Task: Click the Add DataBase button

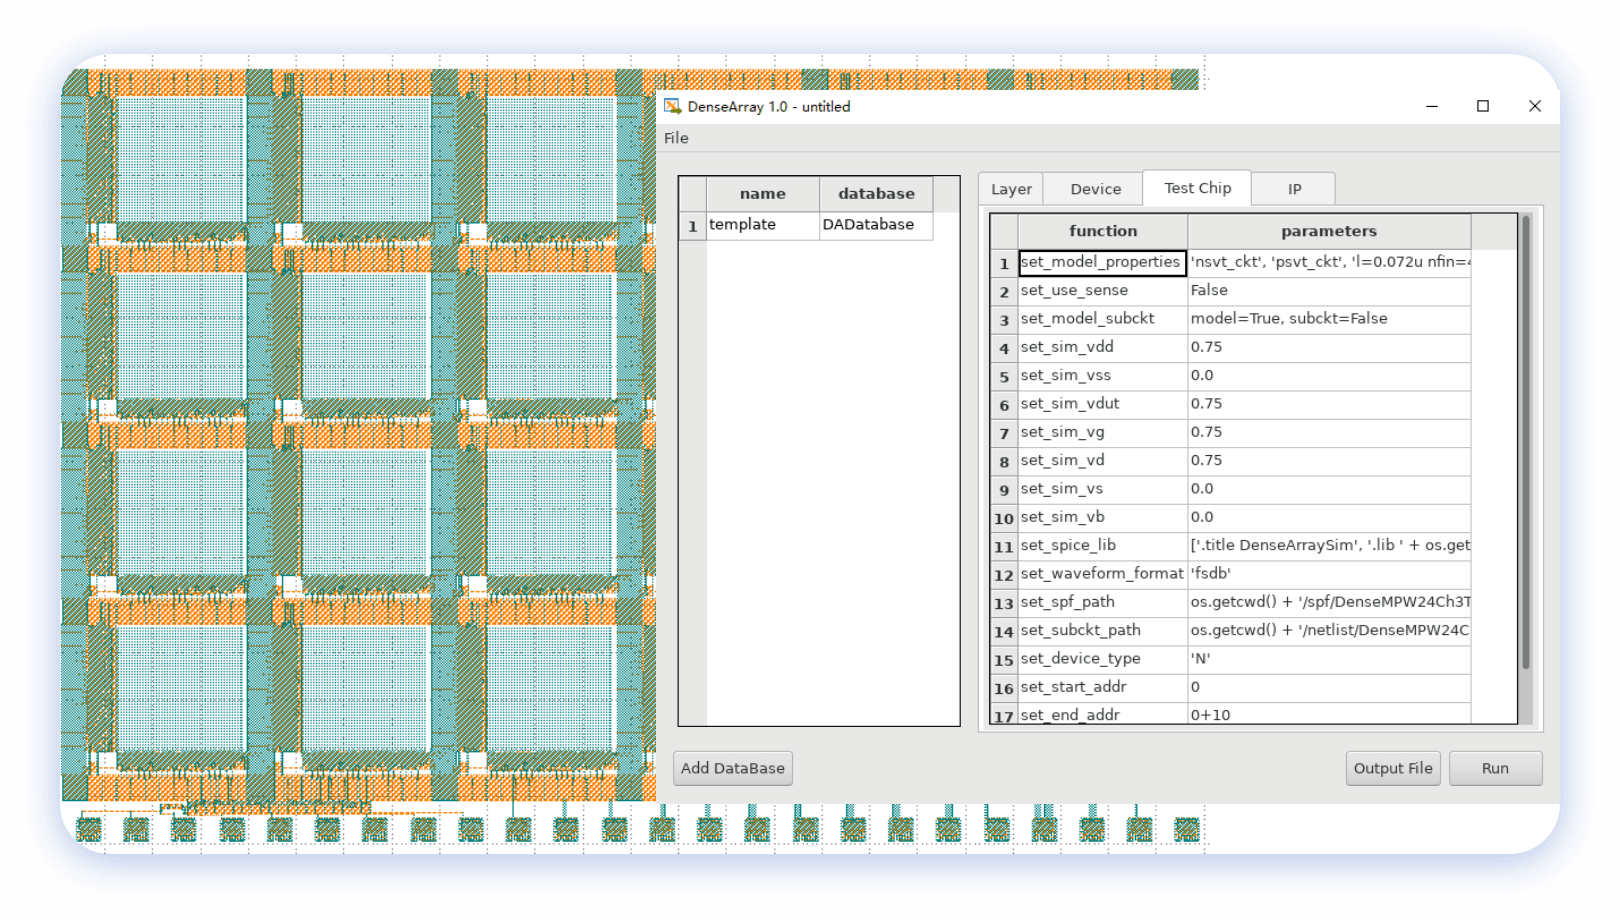Action: 732,768
